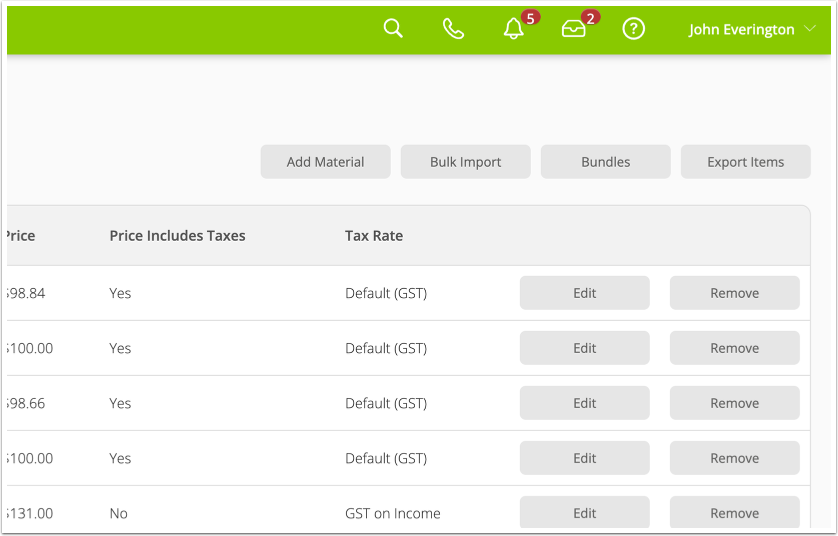Remove the GST on Income material
838x536 pixels.
735,512
